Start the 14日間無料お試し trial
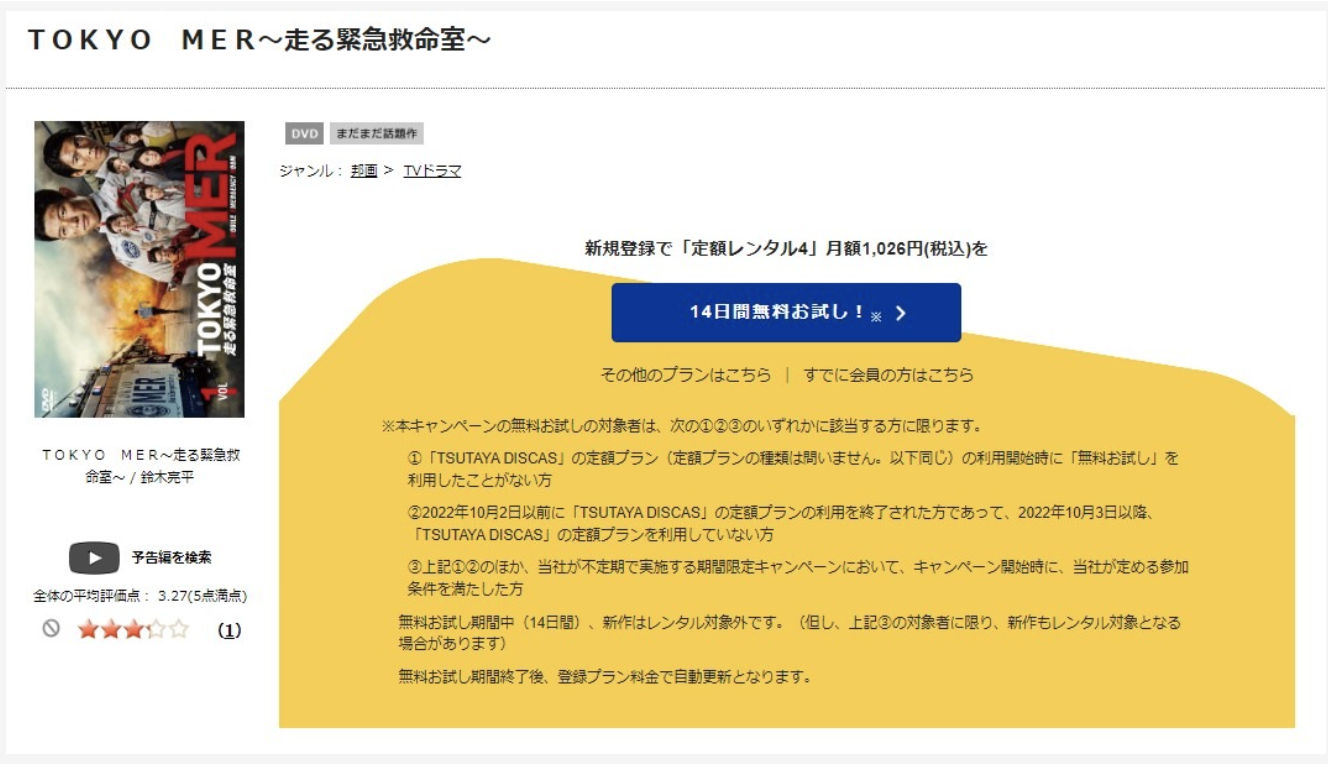Viewport: 1328px width, 764px height. pyautogui.click(x=776, y=312)
